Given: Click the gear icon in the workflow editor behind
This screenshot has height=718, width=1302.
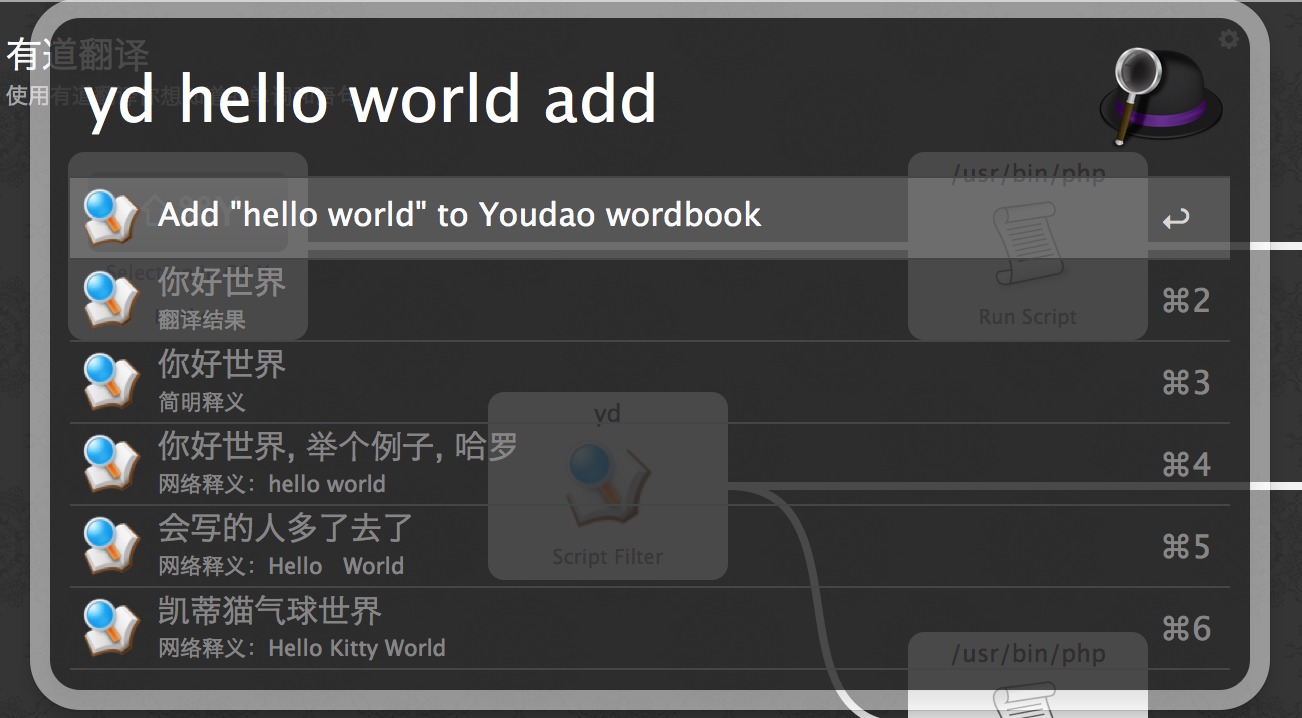Looking at the screenshot, I should coord(1229,39).
